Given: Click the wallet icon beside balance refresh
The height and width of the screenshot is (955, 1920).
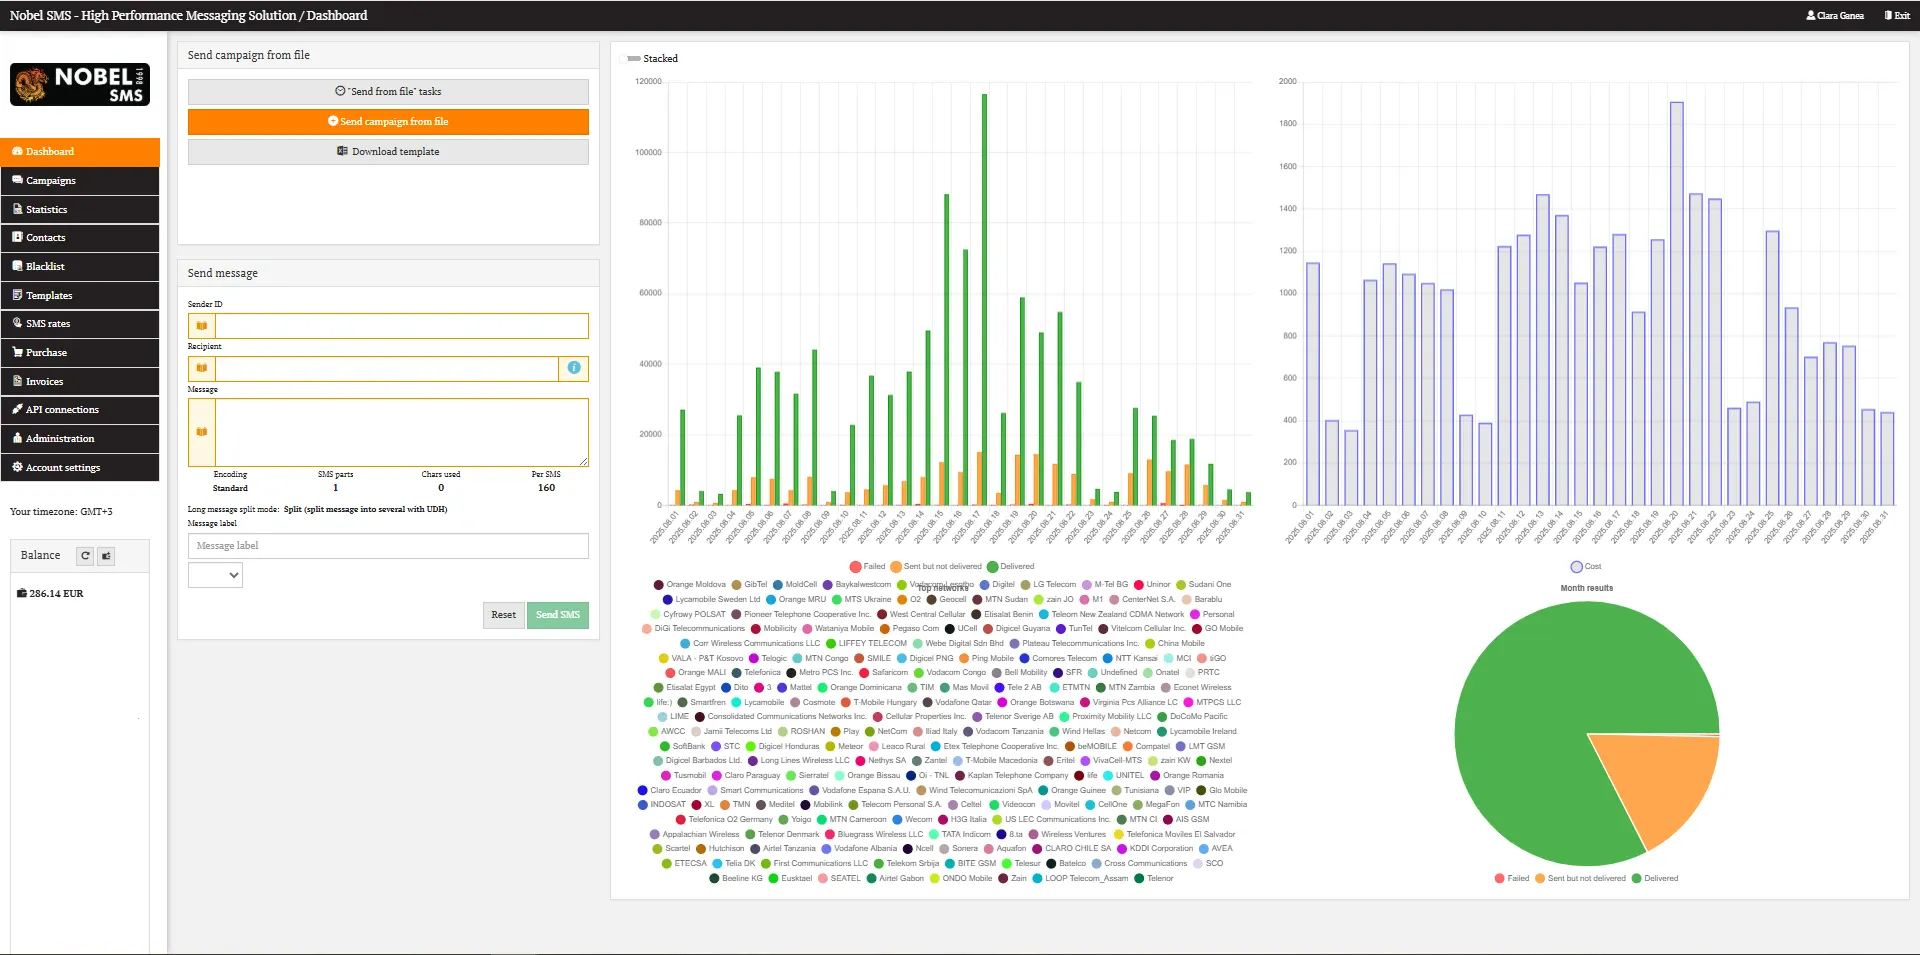Looking at the screenshot, I should pos(106,555).
